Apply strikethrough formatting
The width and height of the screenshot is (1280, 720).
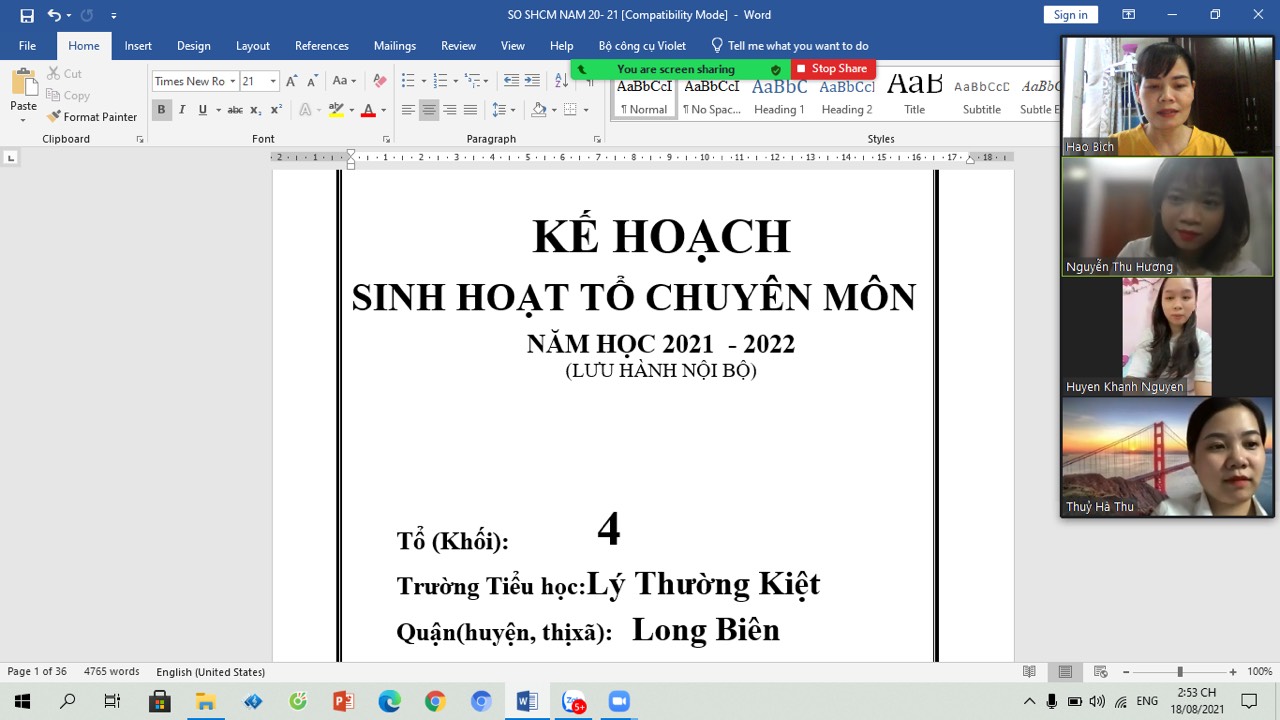(x=235, y=110)
